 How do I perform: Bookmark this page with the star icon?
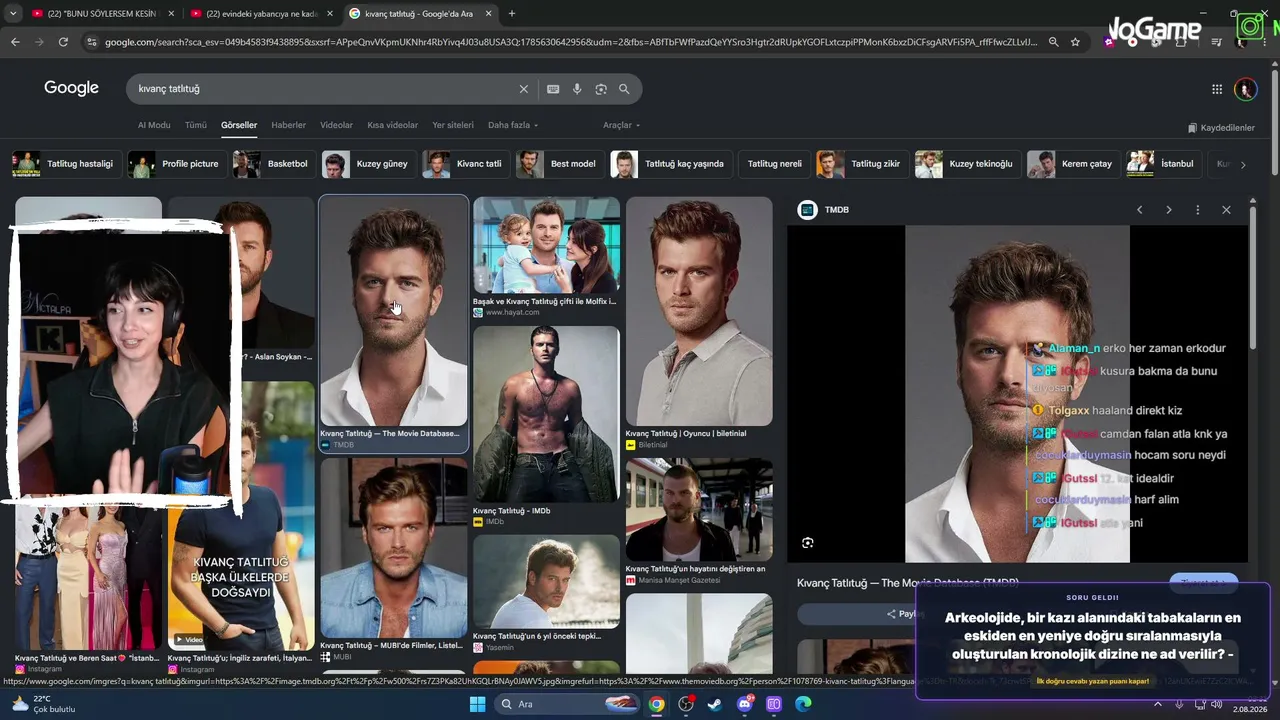click(1075, 42)
